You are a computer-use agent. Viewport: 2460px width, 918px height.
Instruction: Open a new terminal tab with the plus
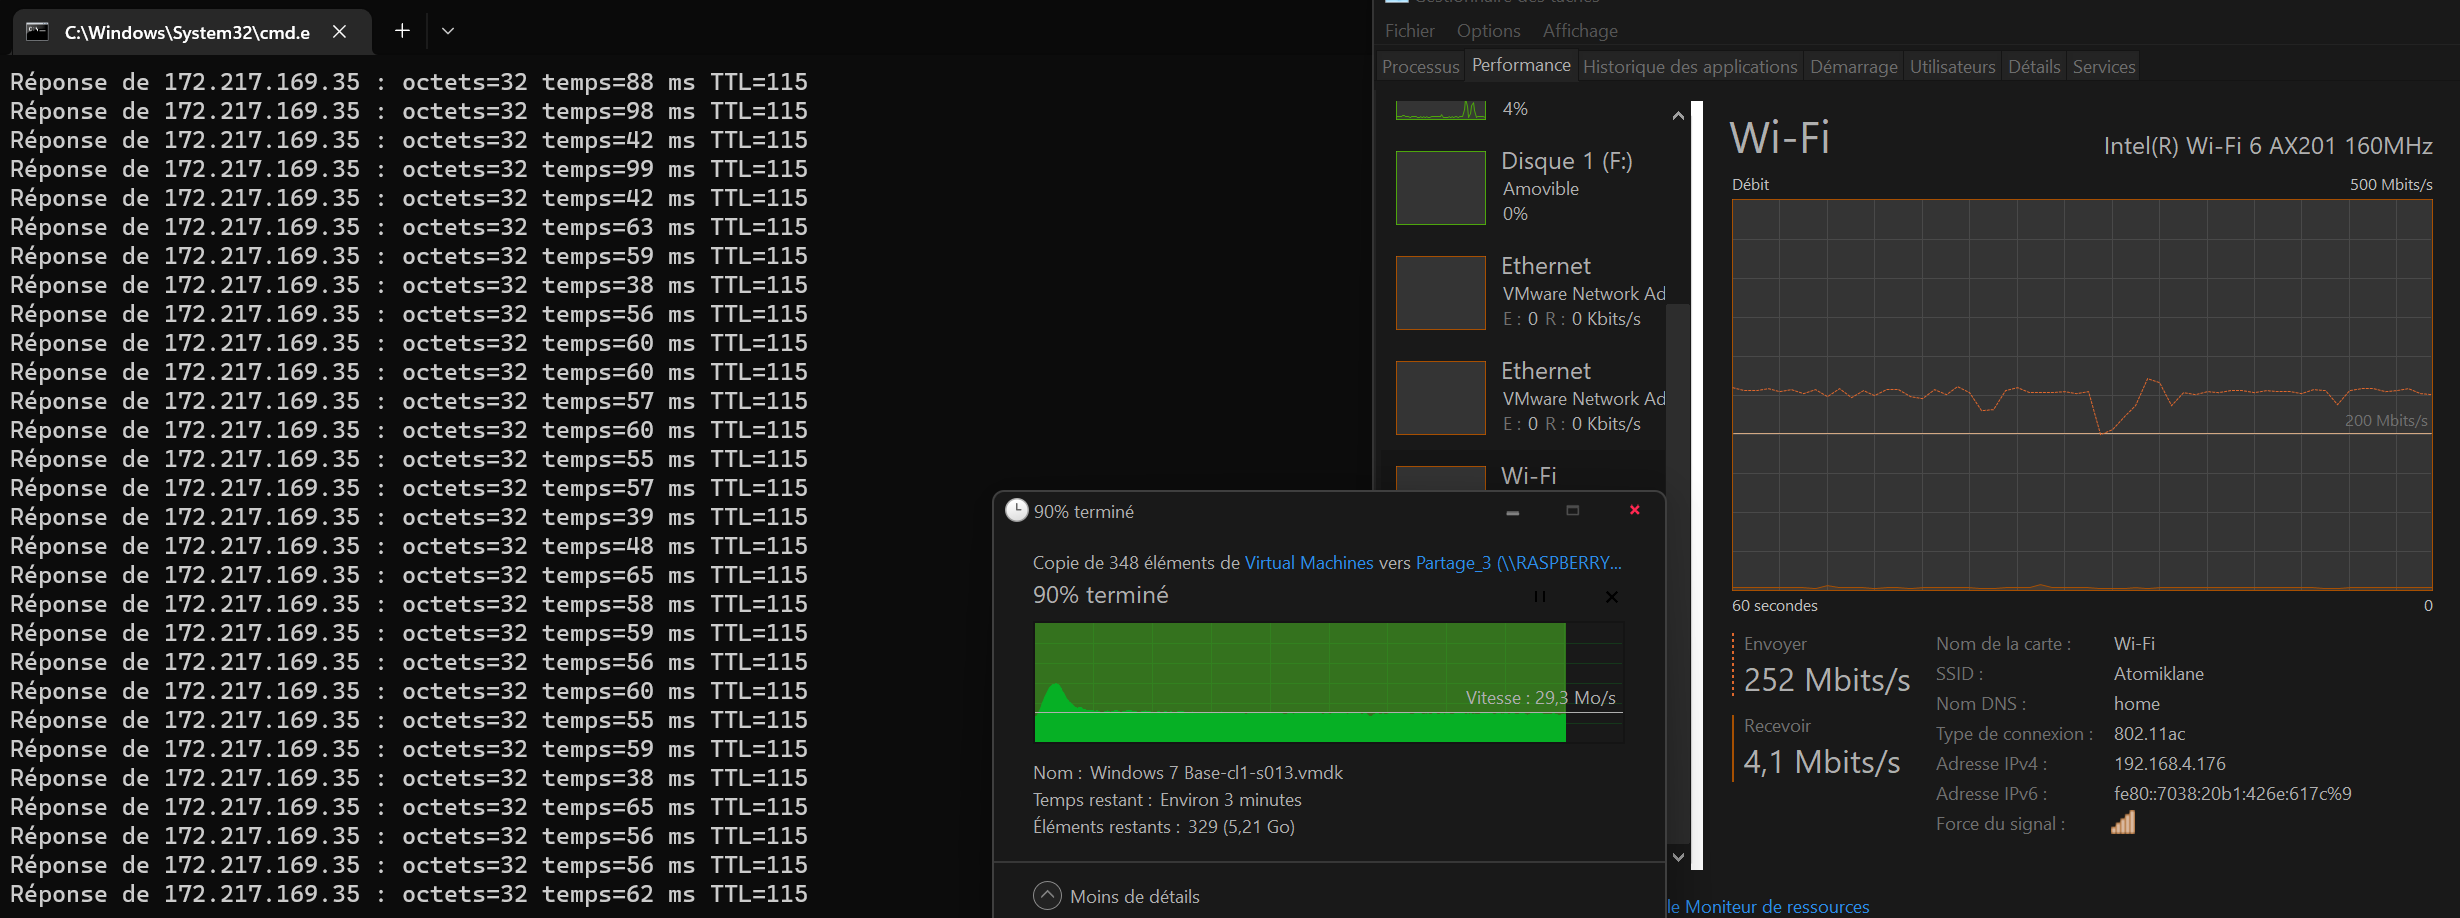point(401,31)
